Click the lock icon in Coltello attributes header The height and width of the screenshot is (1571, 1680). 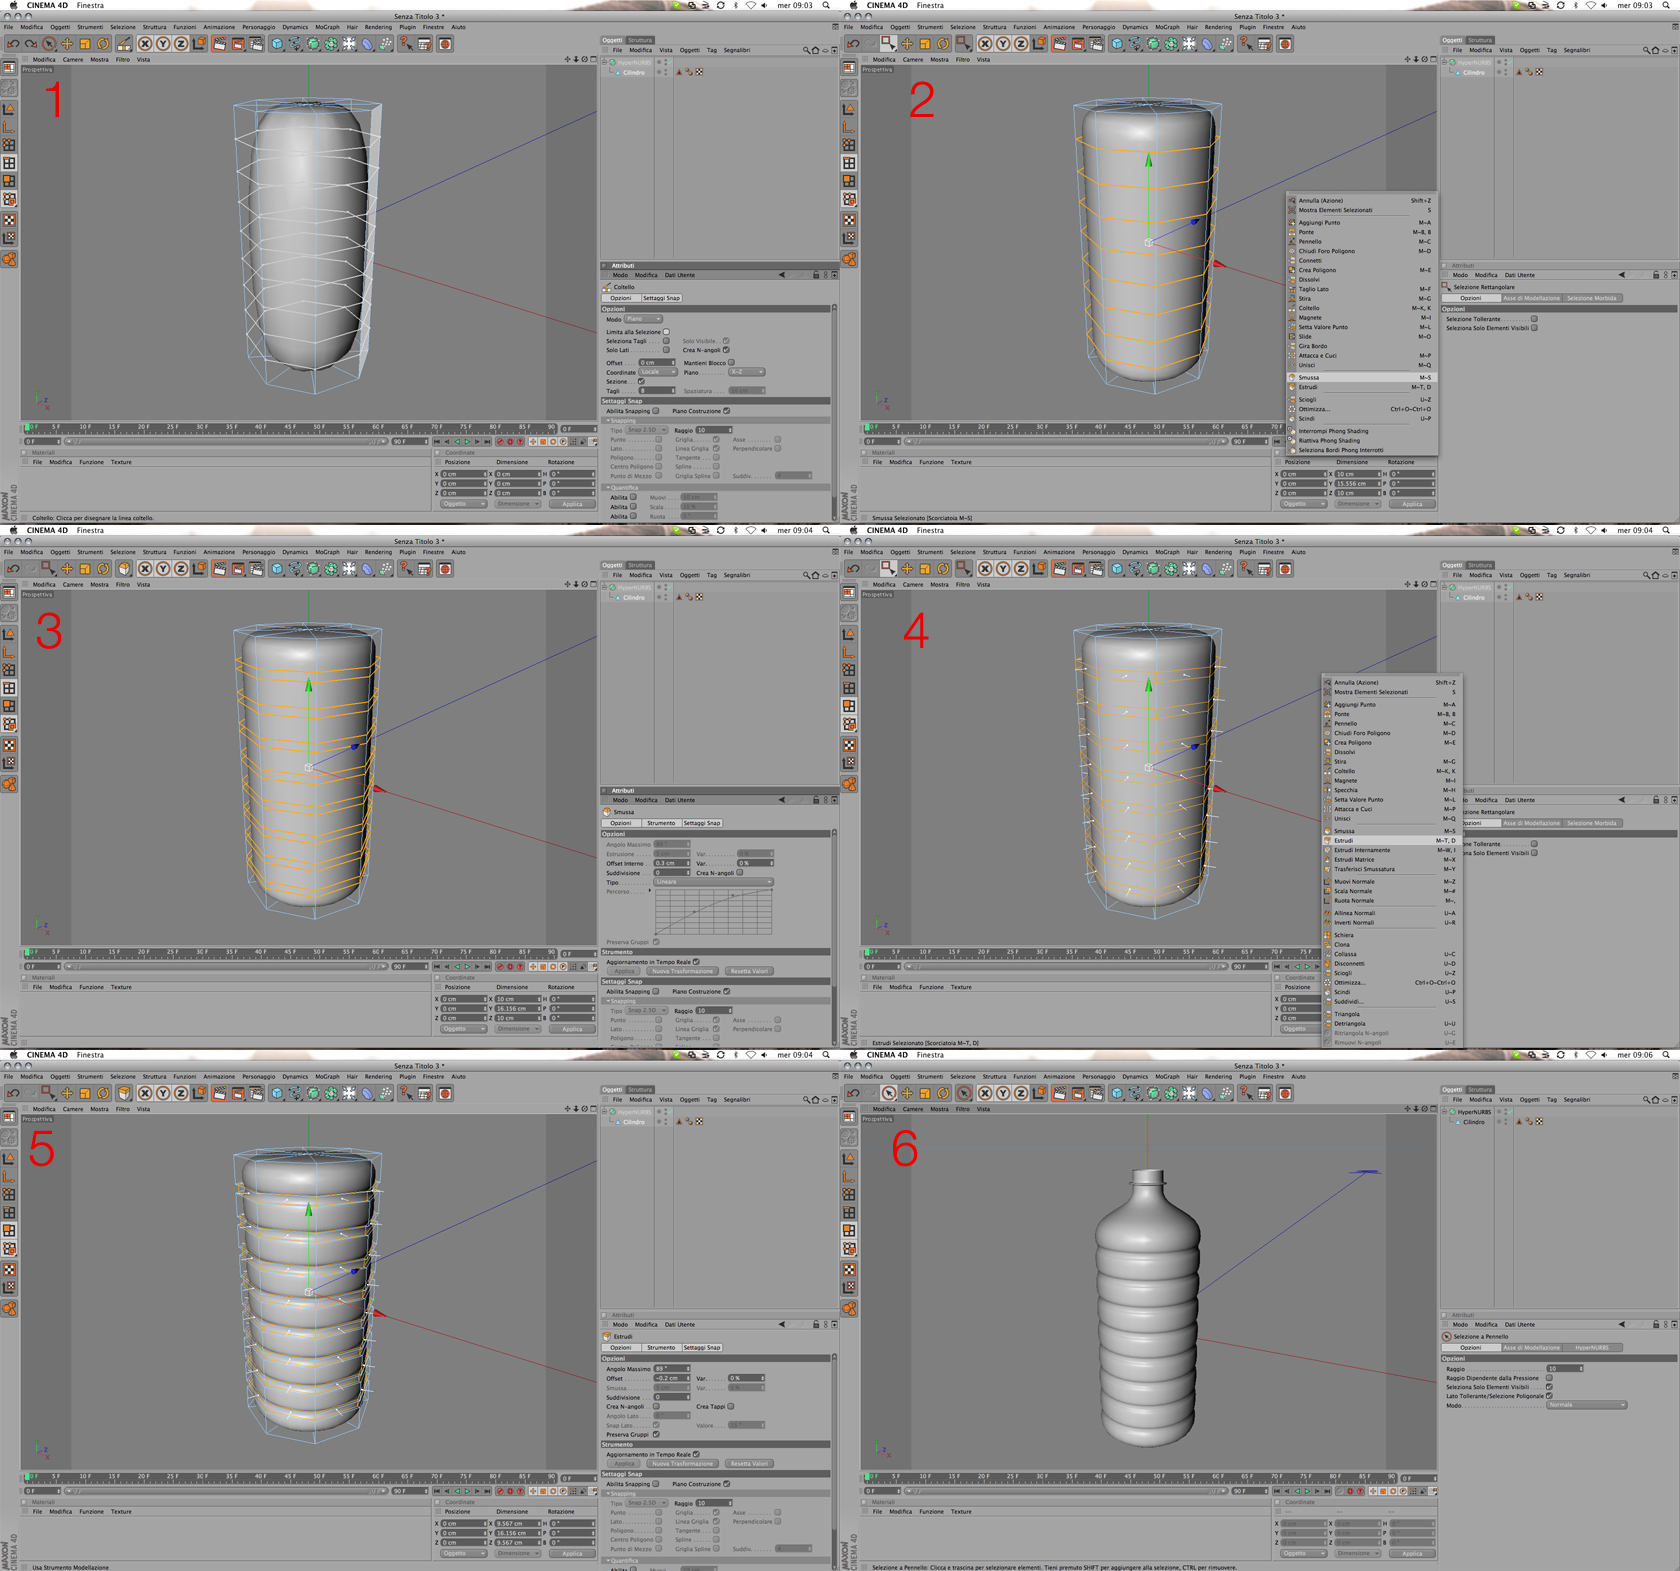pos(816,275)
